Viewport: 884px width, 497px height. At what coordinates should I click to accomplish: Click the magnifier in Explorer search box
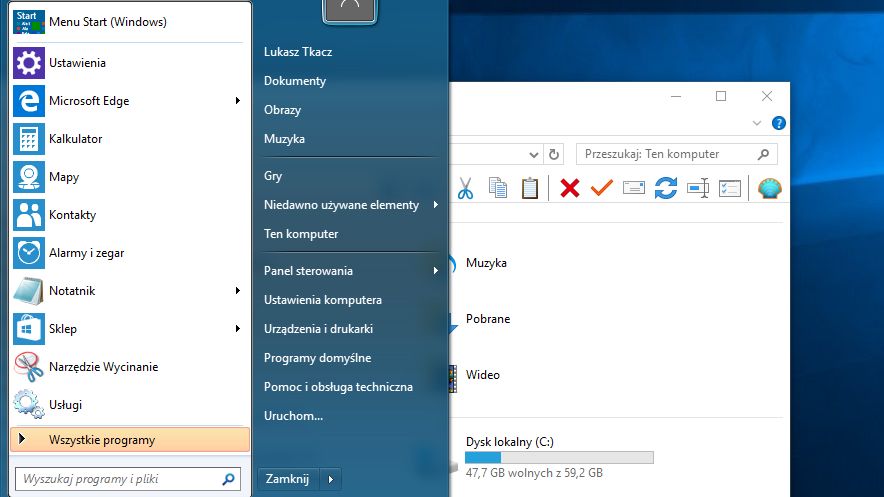coord(763,154)
